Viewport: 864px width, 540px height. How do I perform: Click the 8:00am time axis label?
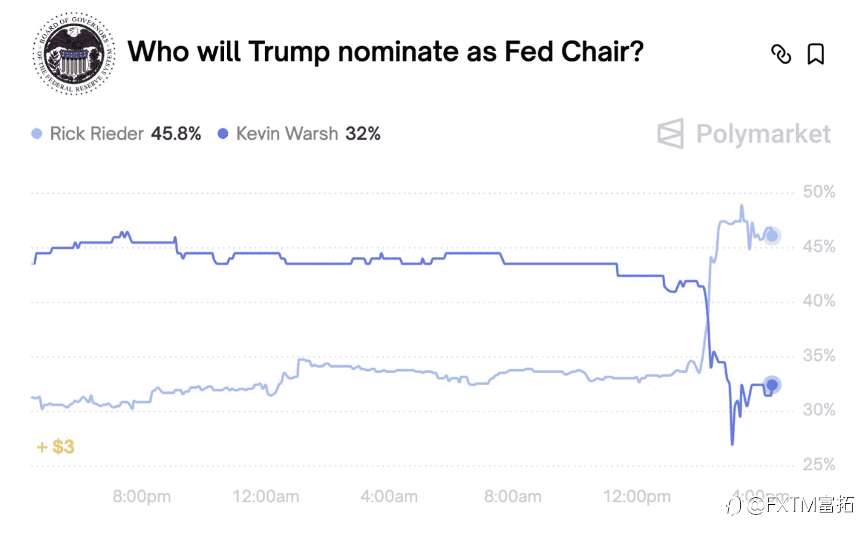point(513,496)
